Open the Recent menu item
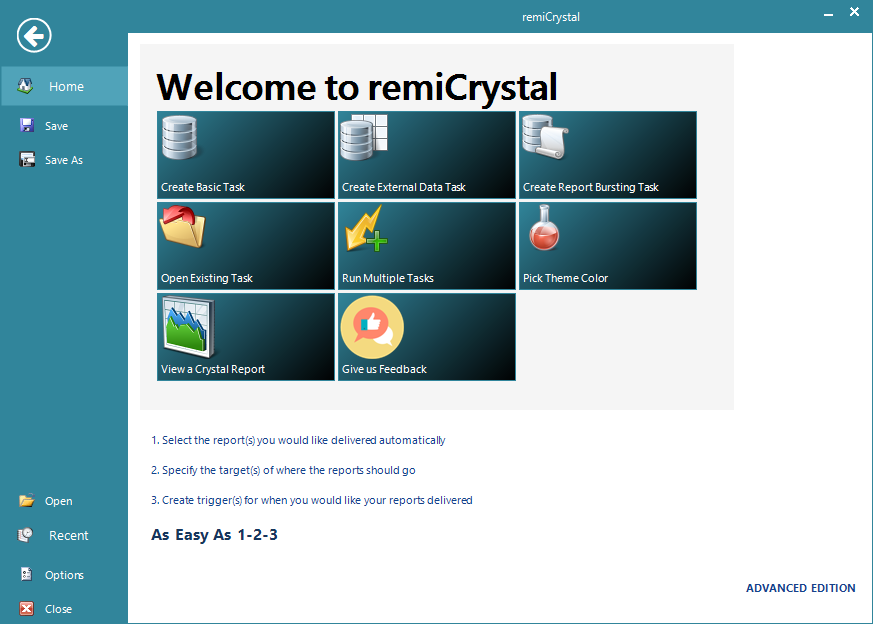Image resolution: width=873 pixels, height=624 pixels. (65, 535)
